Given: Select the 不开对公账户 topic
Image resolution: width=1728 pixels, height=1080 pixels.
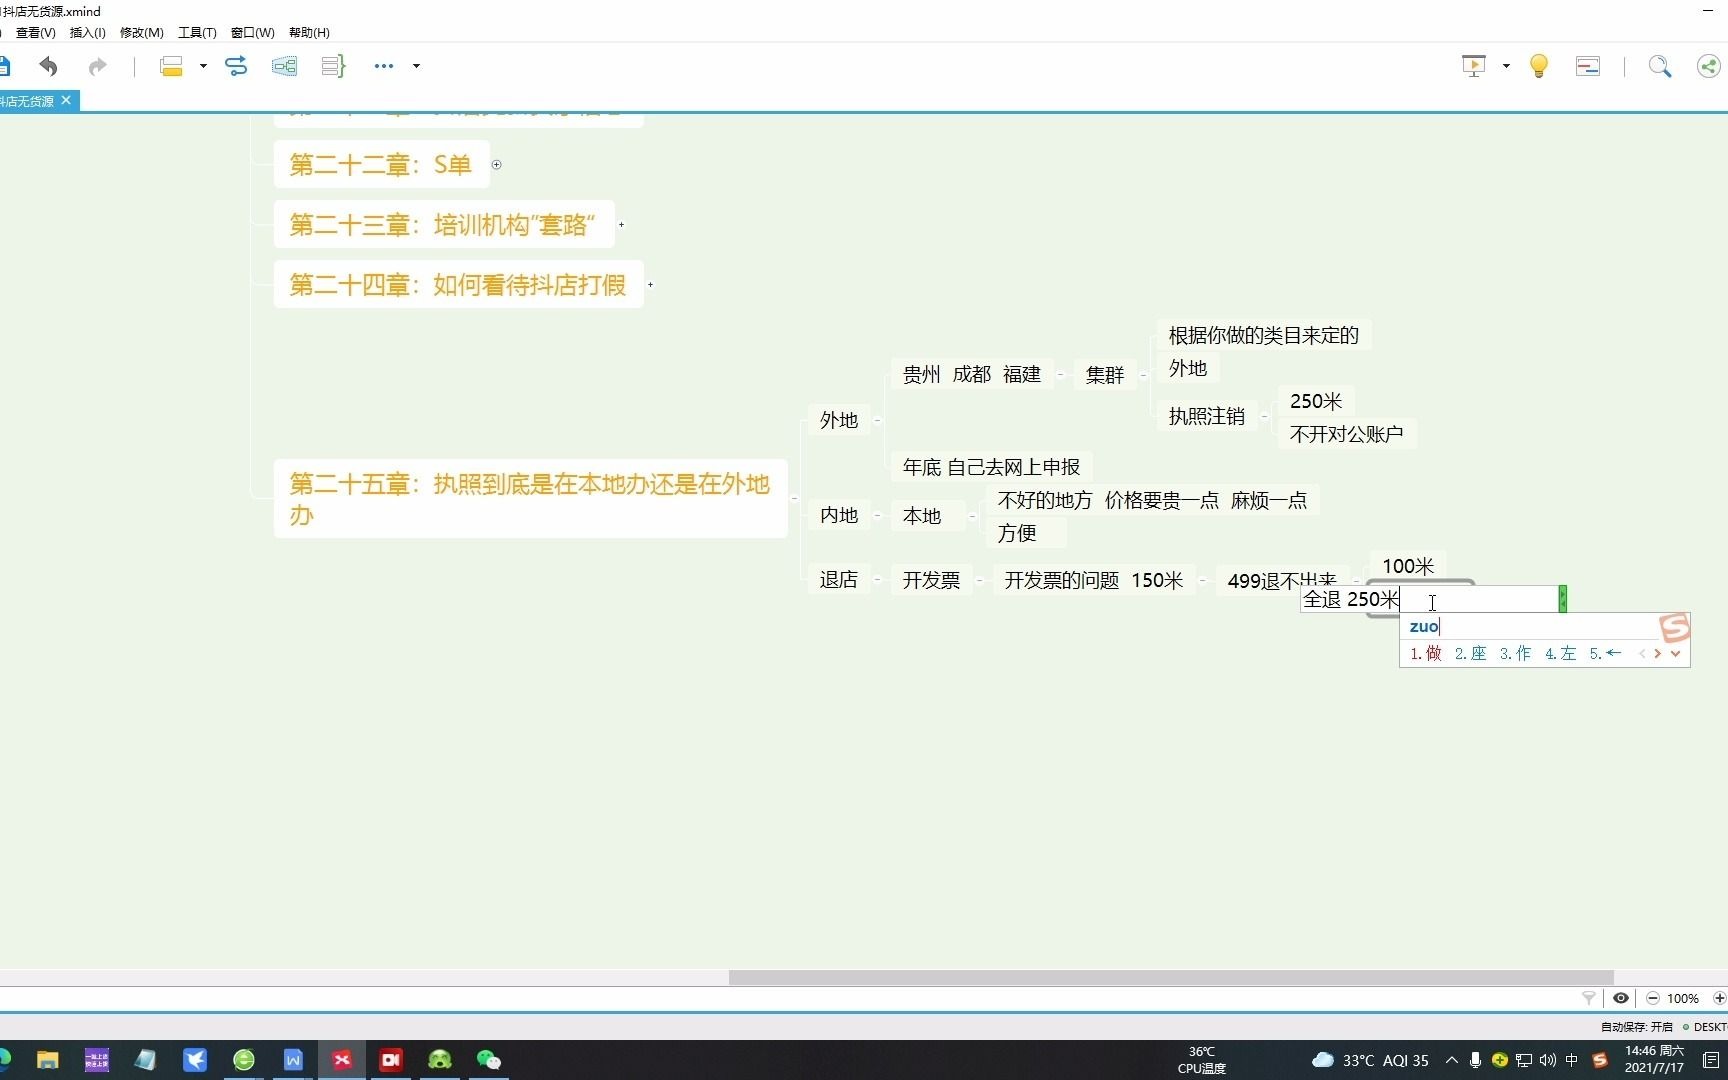Looking at the screenshot, I should 1346,434.
